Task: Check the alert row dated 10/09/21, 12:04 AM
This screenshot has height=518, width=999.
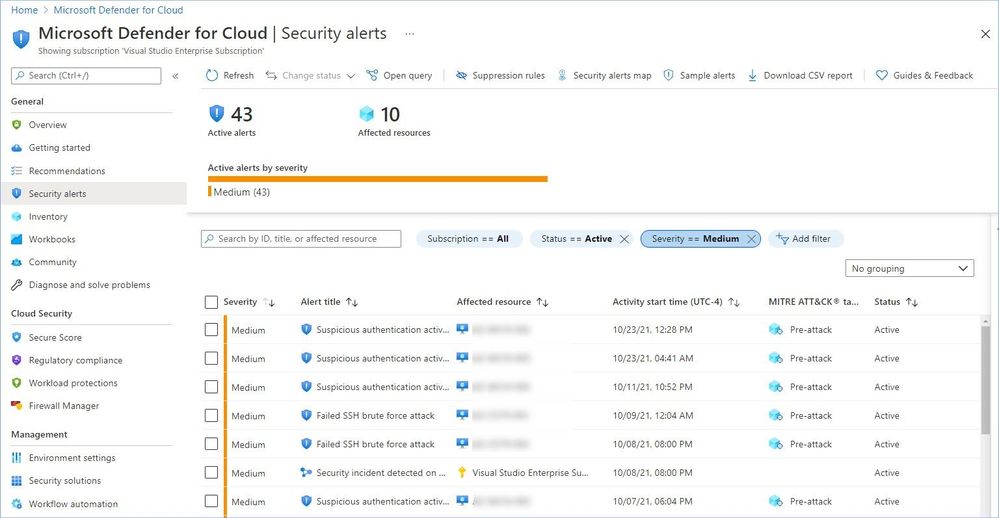Action: click(212, 415)
